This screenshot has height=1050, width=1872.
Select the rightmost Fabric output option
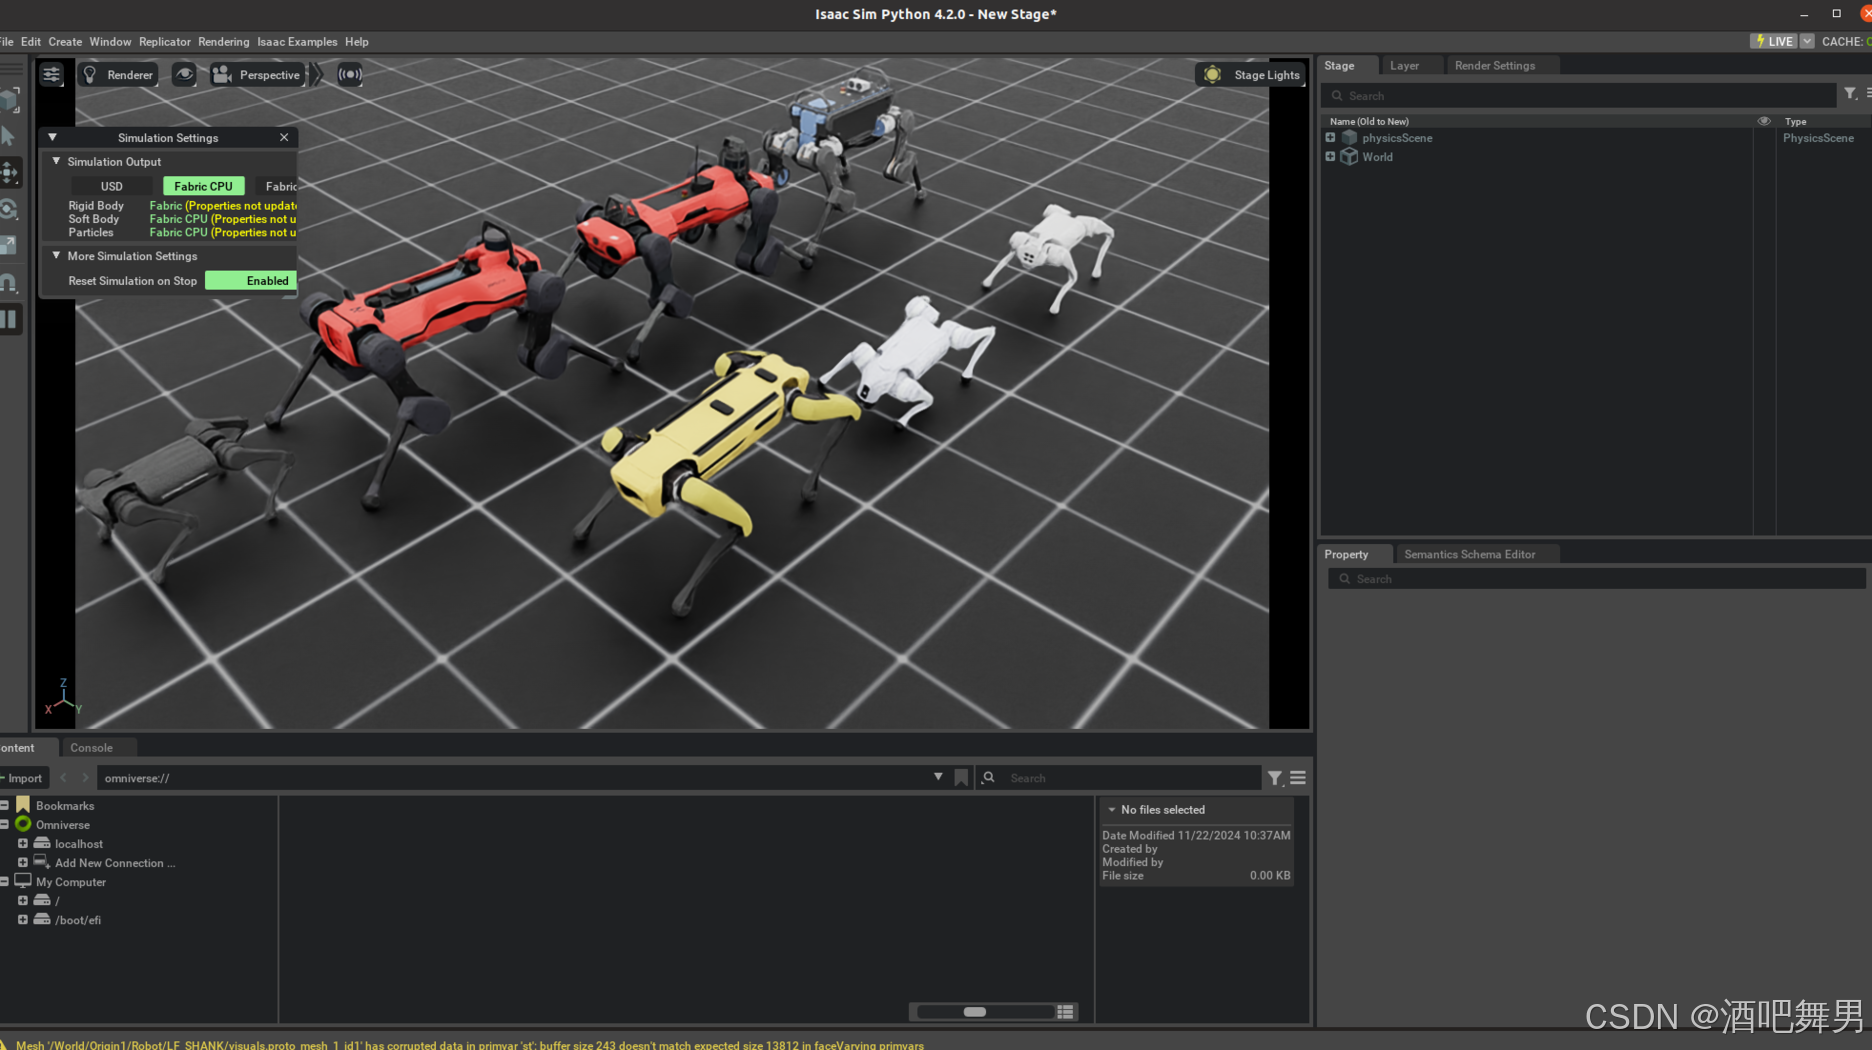(276, 187)
